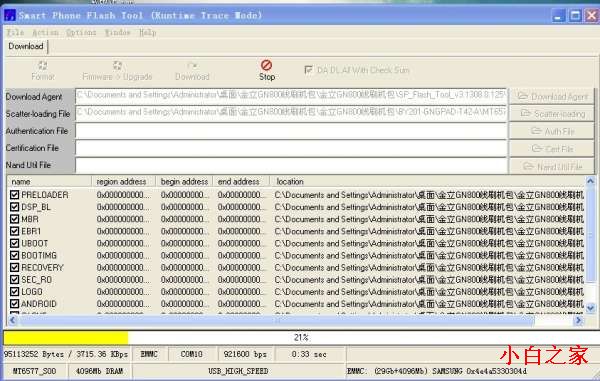Click the bytes and KBps transfer status
Viewport: 600px width, 381px height.
pyautogui.click(x=66, y=354)
